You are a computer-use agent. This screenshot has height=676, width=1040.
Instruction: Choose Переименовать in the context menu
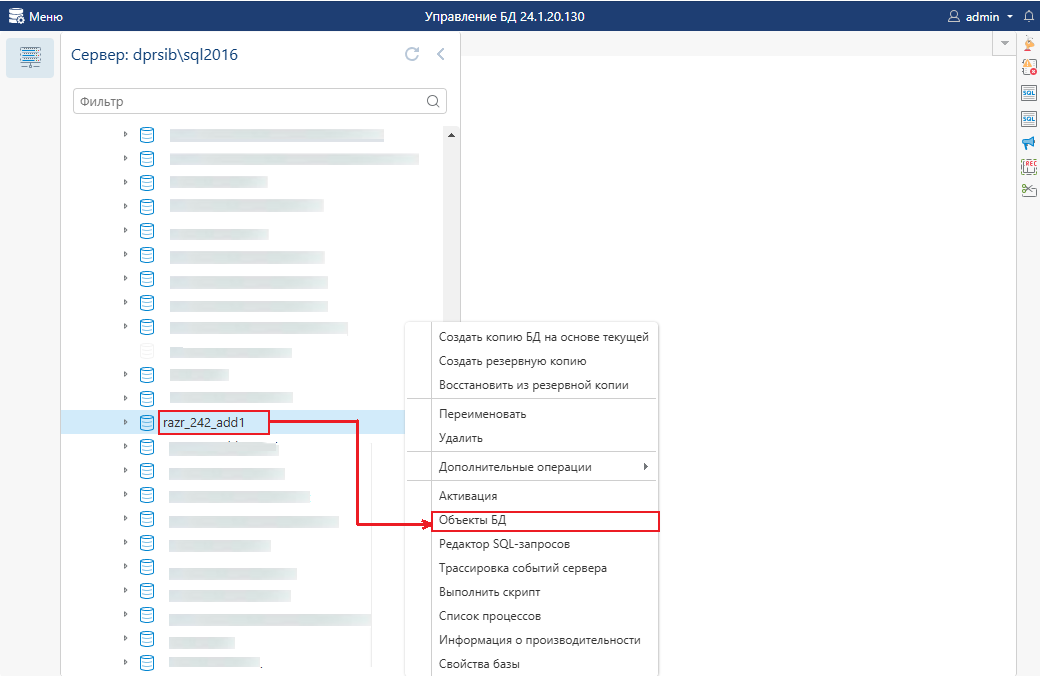[x=544, y=414]
